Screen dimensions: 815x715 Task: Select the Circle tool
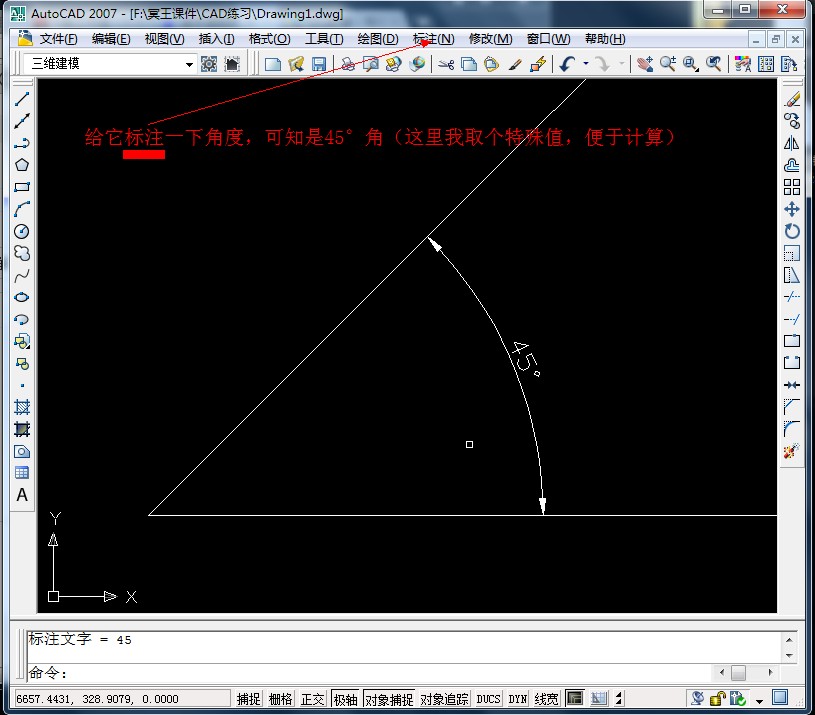[22, 231]
